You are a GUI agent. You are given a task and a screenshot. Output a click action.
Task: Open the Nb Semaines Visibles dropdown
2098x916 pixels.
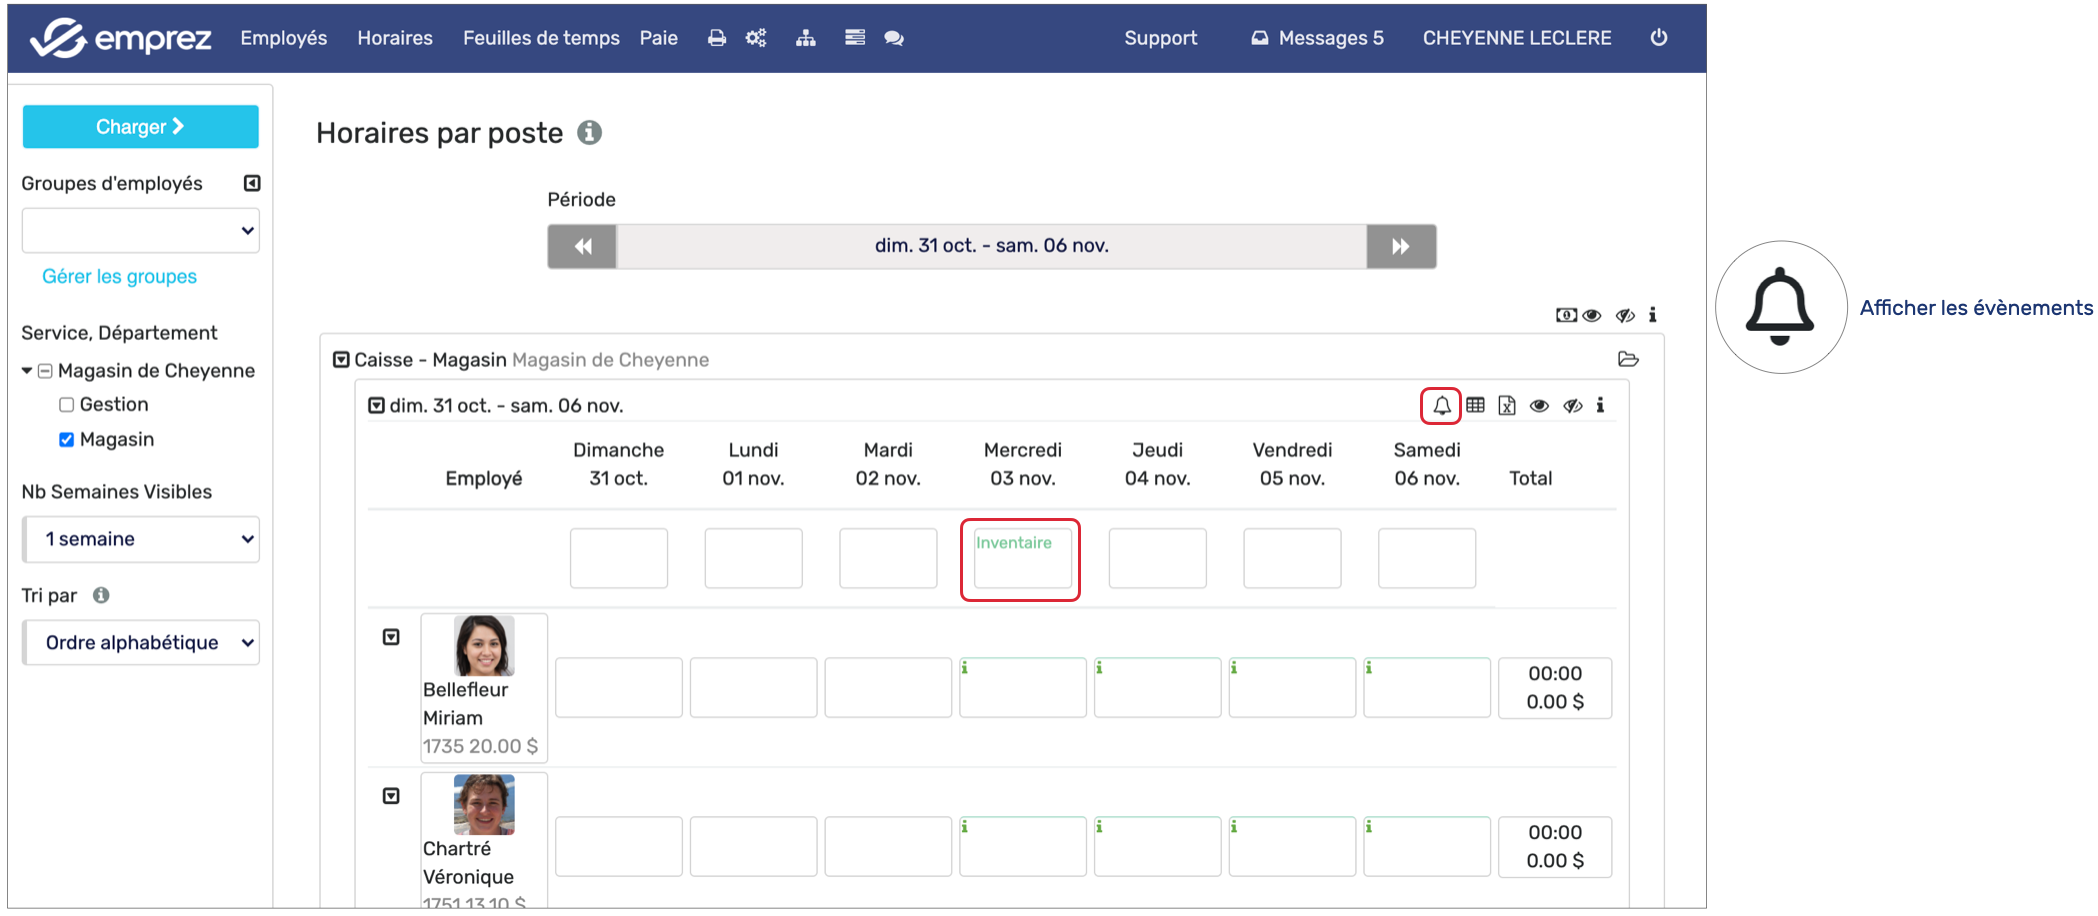pos(141,539)
